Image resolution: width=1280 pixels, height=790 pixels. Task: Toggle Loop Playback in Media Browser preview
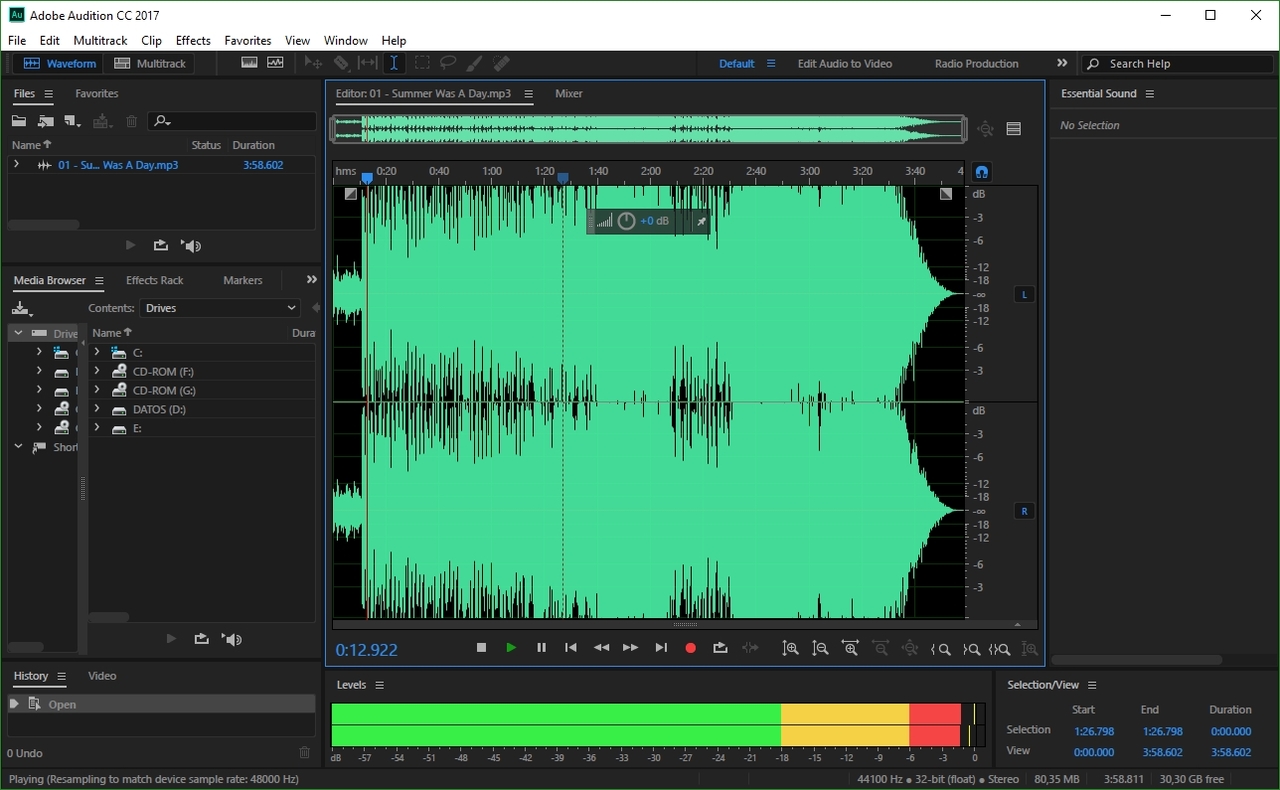(202, 639)
